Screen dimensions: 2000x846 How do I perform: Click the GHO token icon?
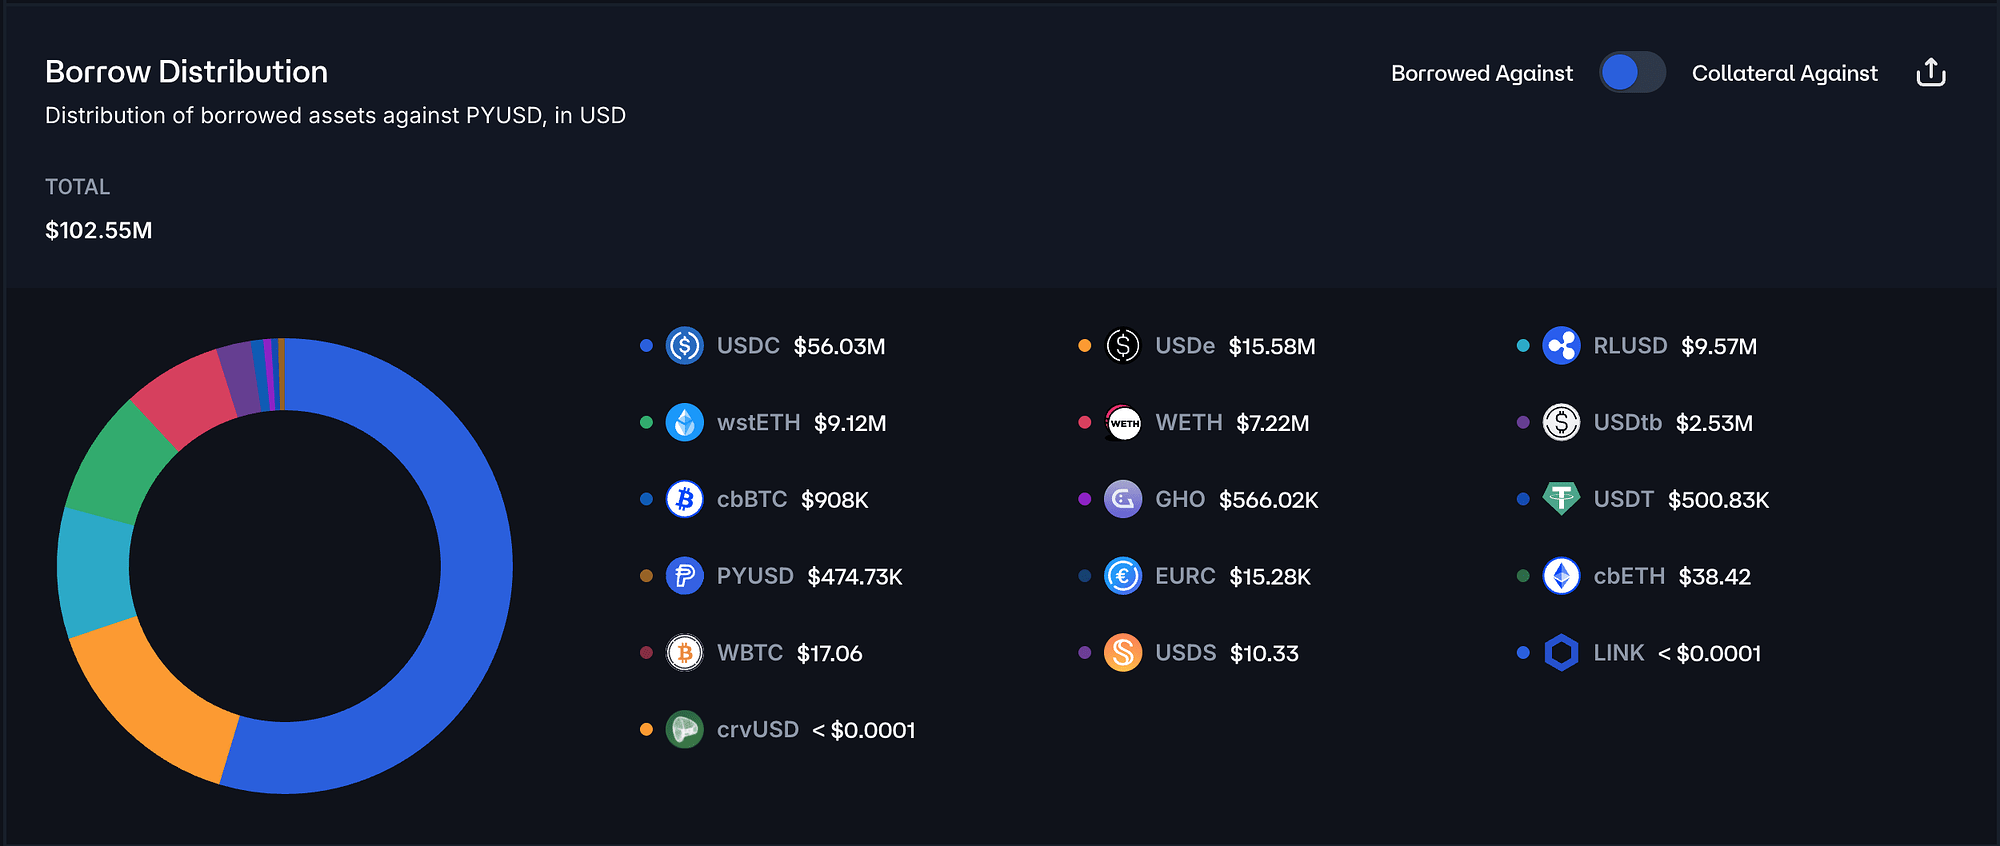tap(1123, 499)
